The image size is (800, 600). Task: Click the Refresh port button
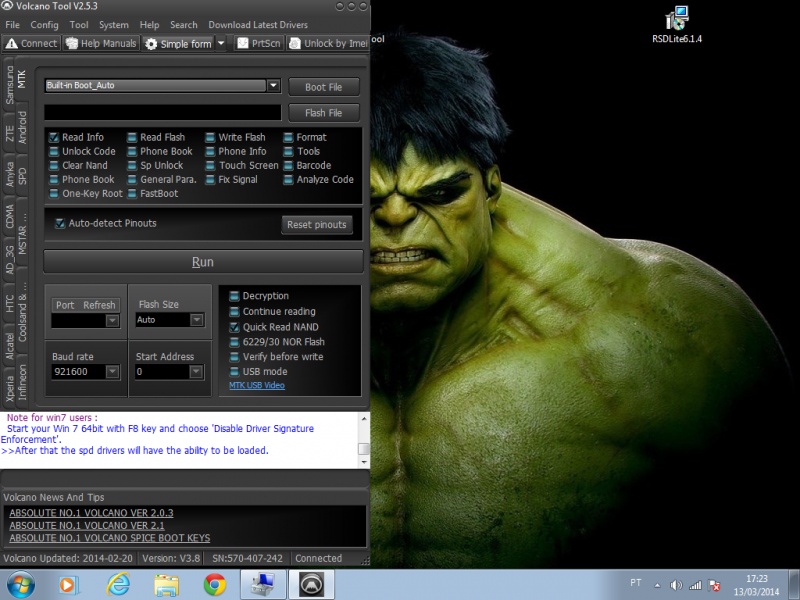point(99,305)
